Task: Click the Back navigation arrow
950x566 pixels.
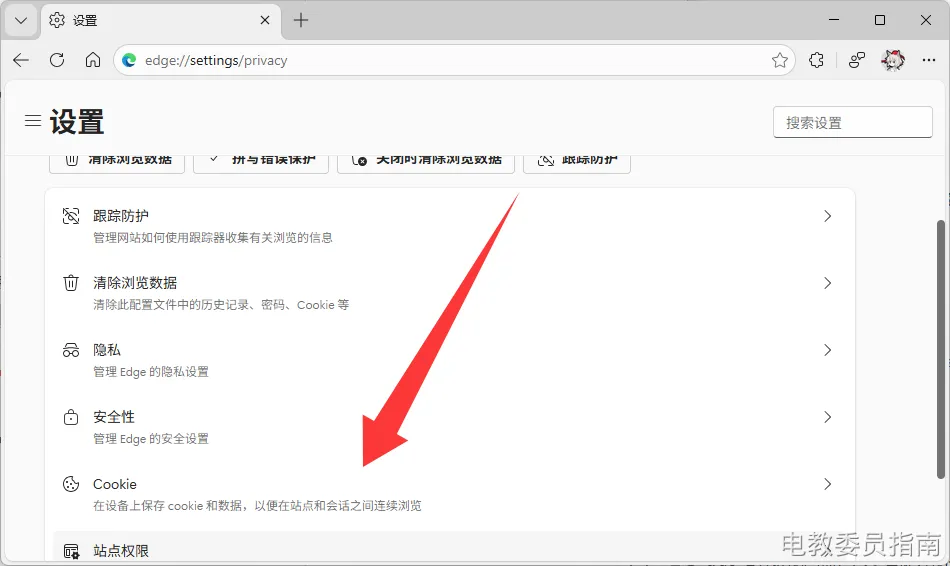Action: [x=21, y=60]
